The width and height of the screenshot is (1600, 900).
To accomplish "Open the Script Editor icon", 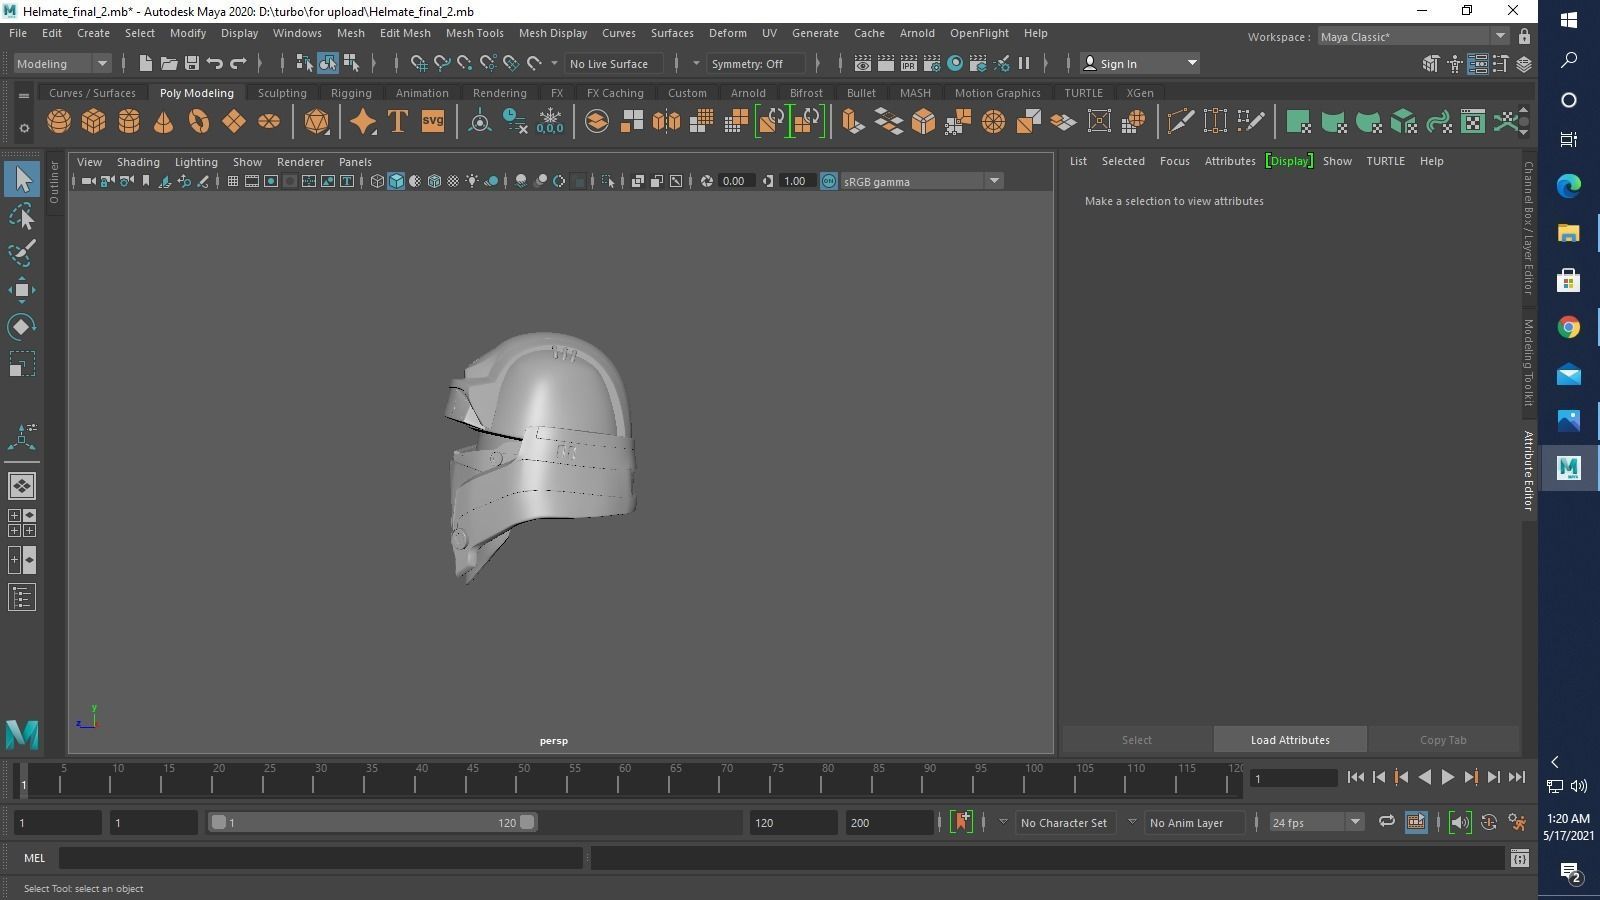I will 1520,858.
